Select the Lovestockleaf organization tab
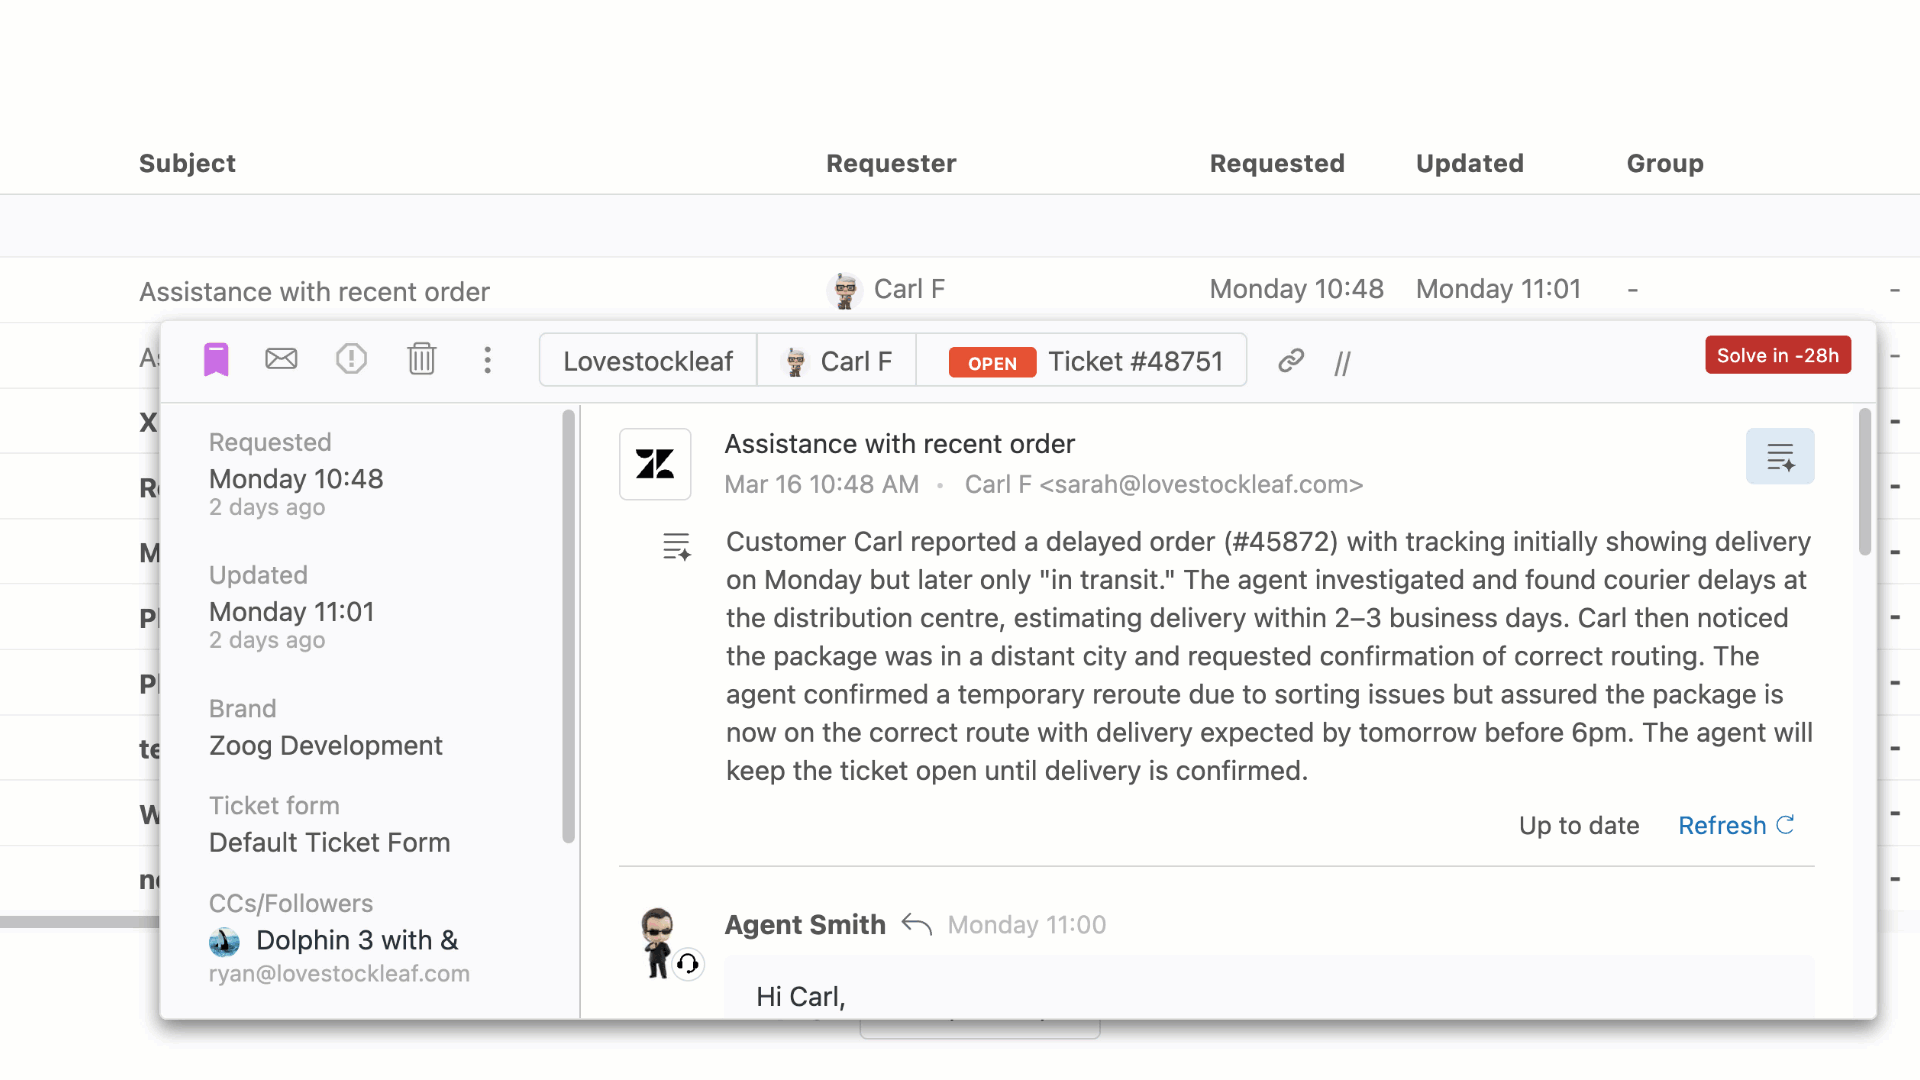This screenshot has width=1920, height=1080. tap(648, 361)
